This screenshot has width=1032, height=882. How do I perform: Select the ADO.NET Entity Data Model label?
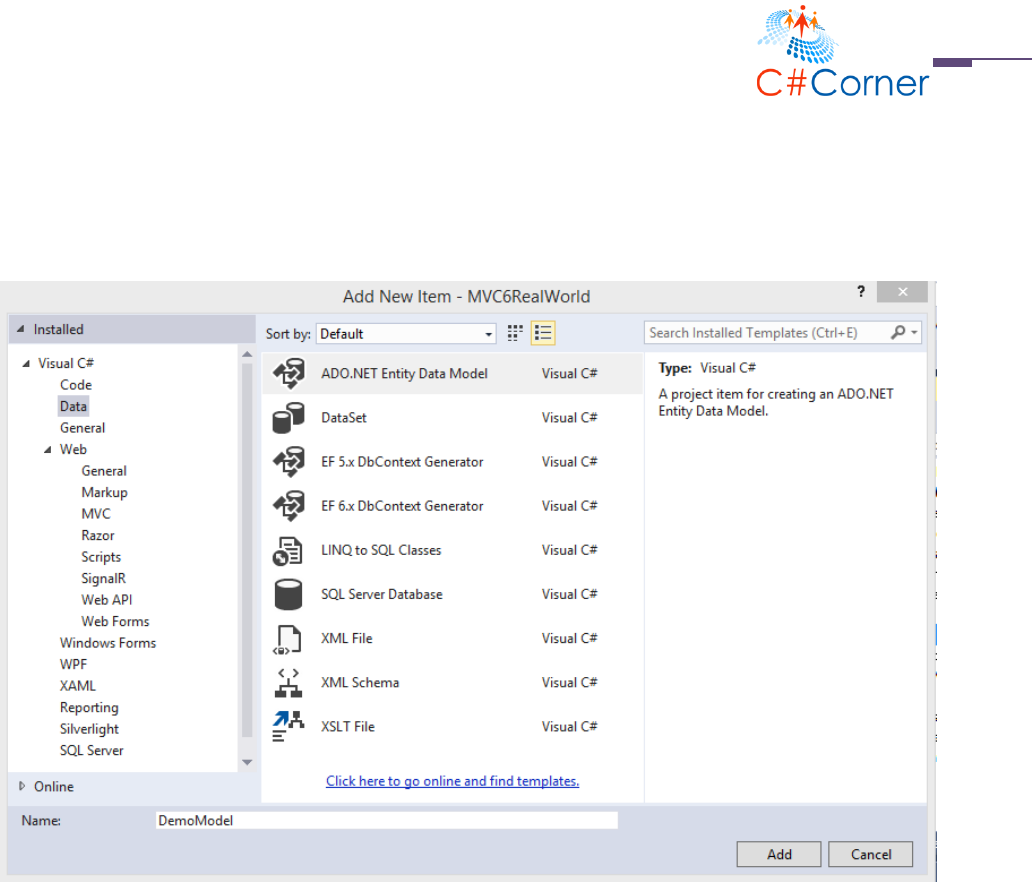(x=404, y=373)
